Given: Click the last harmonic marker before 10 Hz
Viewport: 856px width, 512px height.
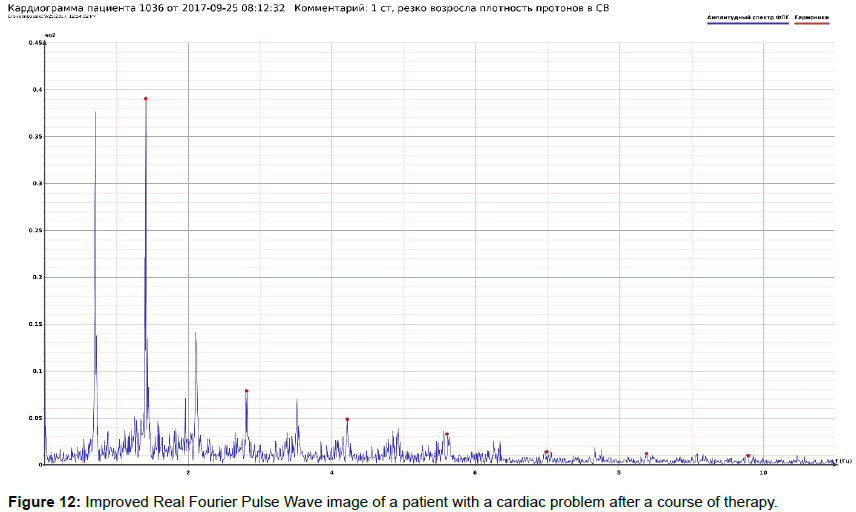Looking at the screenshot, I should [748, 456].
